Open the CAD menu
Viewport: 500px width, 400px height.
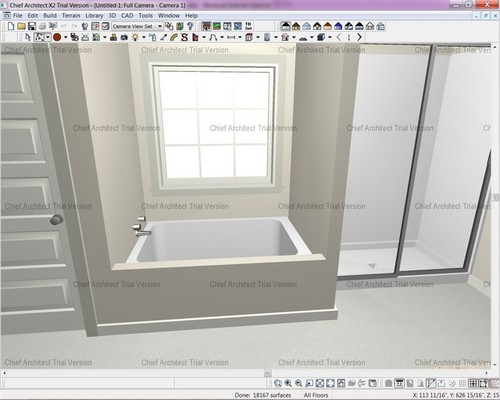click(x=127, y=15)
